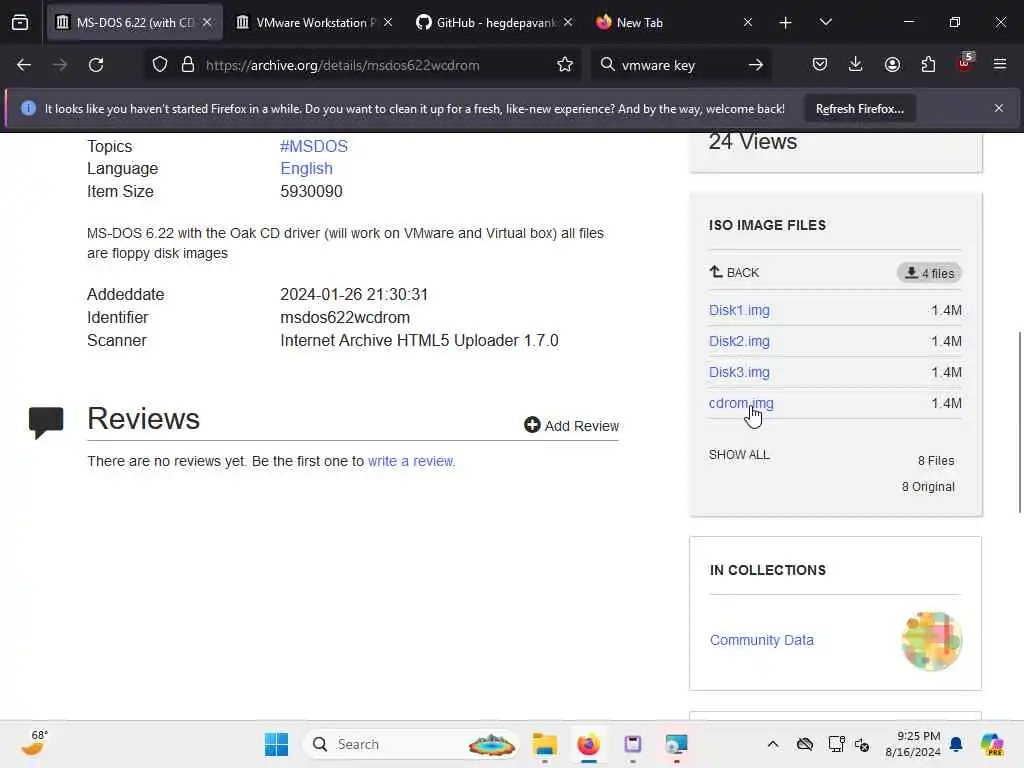The width and height of the screenshot is (1024, 768).
Task: Click Firefox icon in taskbar
Action: [x=589, y=744]
